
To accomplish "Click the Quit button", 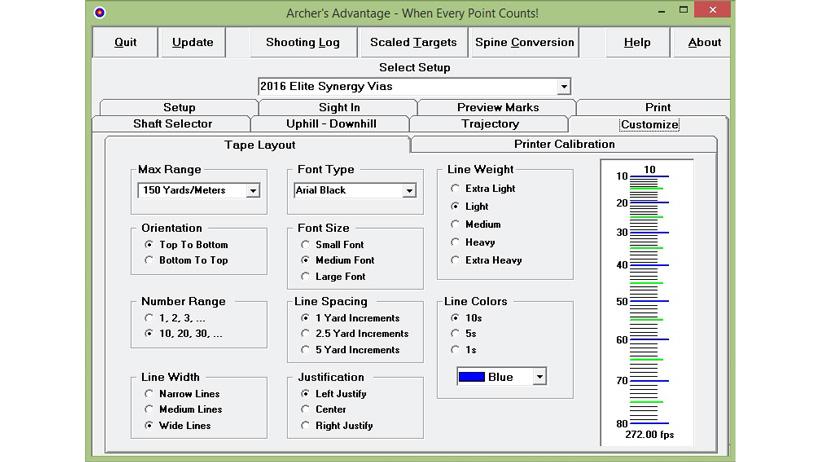I will point(125,42).
